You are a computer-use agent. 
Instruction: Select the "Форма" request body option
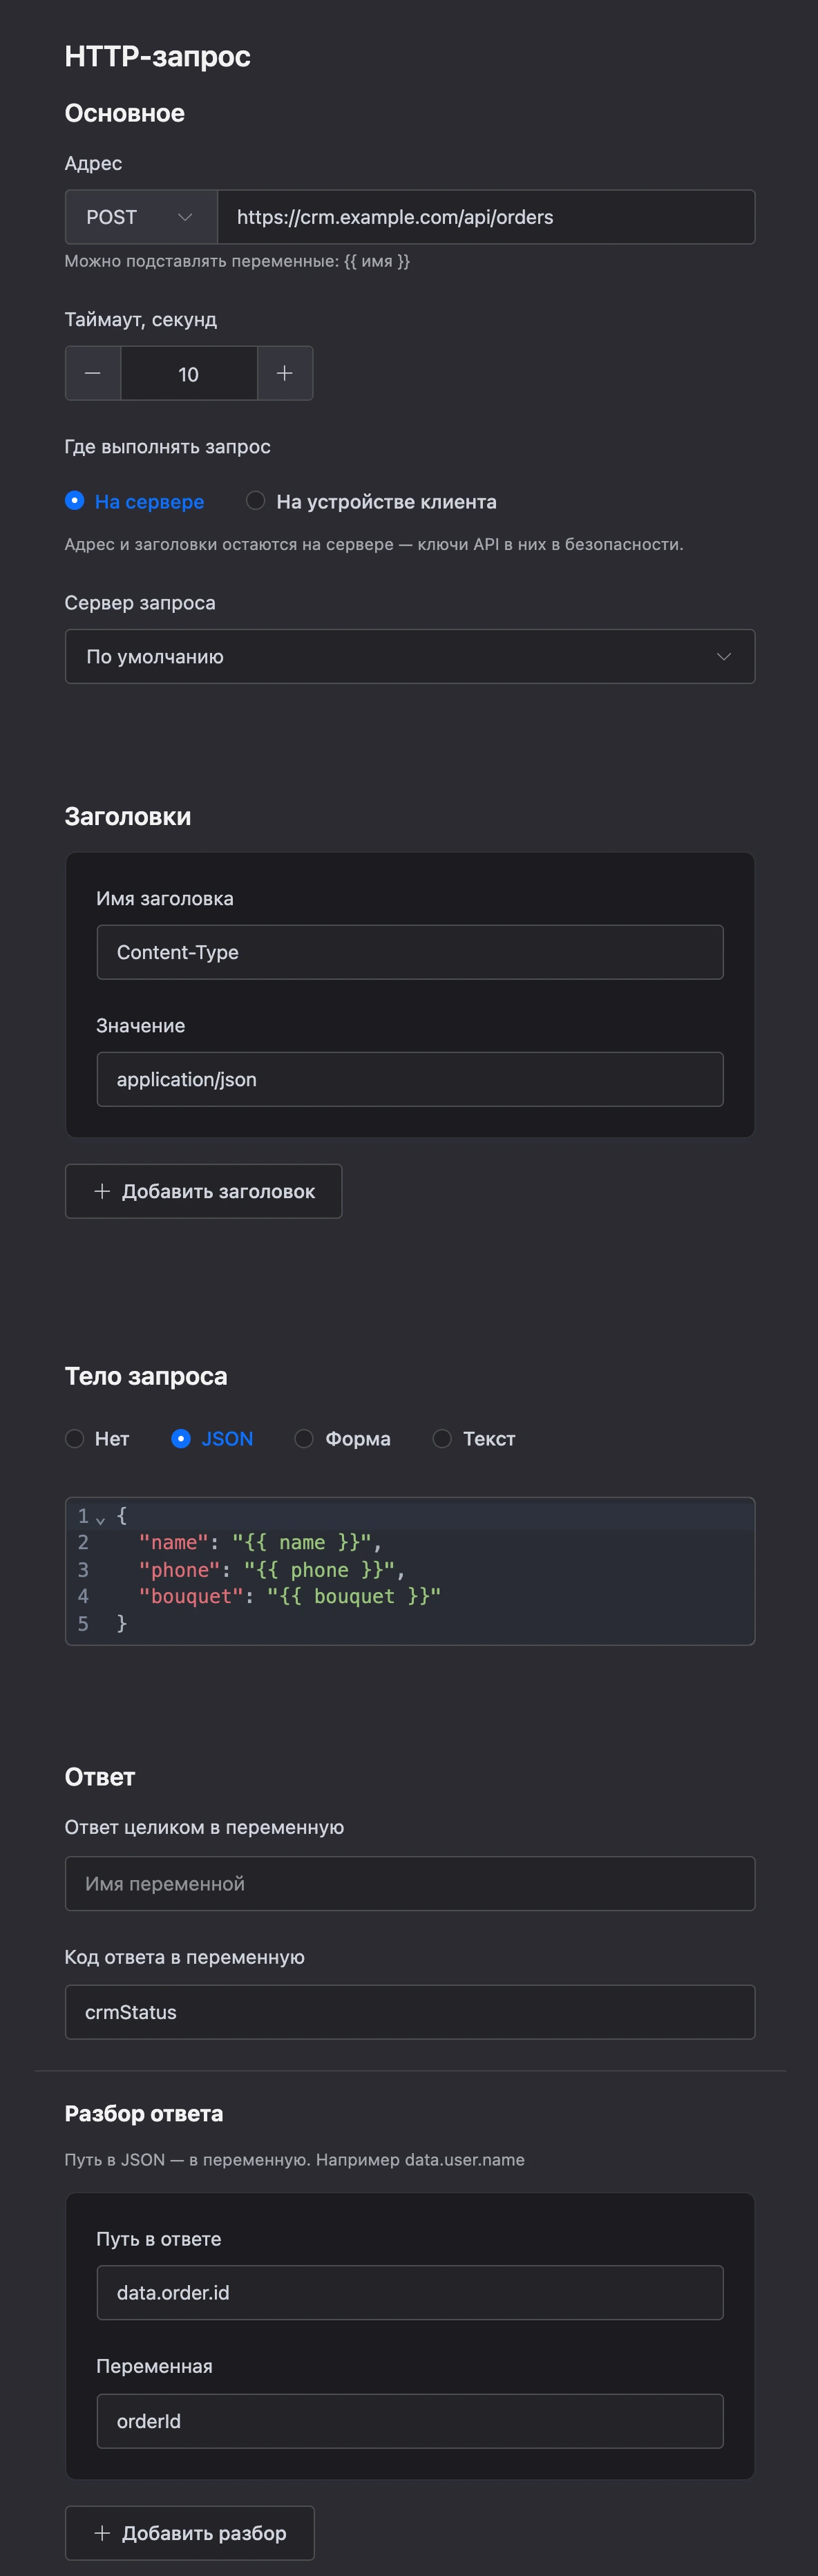(343, 1438)
